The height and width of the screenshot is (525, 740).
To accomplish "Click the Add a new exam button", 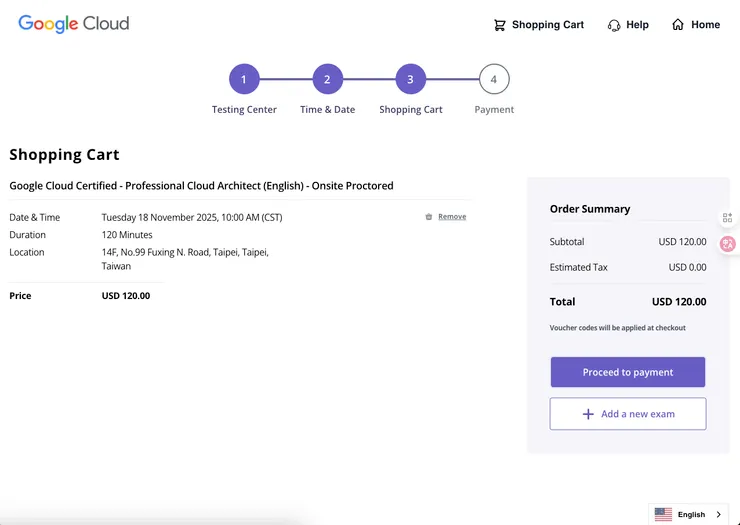I will click(x=628, y=414).
